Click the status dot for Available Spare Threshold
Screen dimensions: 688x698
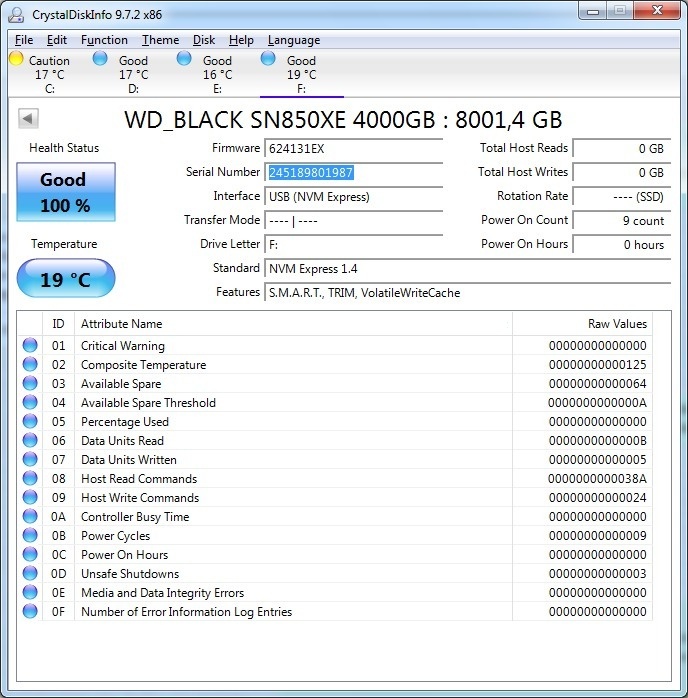coord(30,402)
